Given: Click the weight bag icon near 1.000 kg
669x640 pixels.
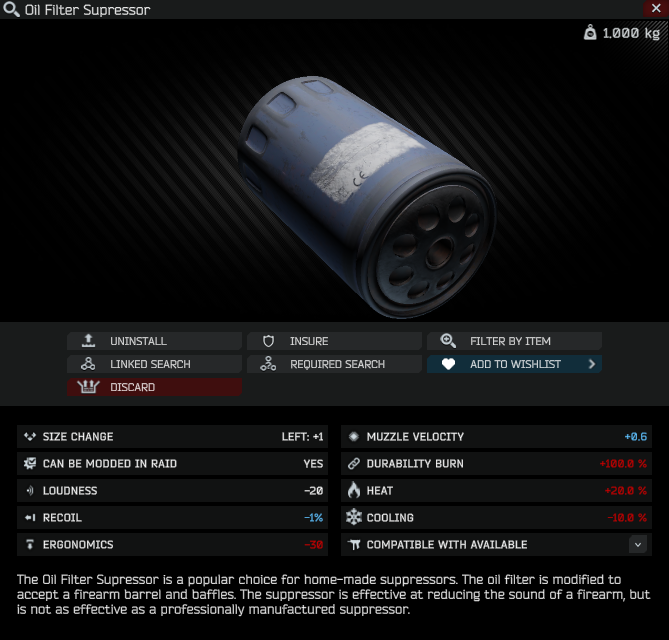Looking at the screenshot, I should (x=590, y=32).
